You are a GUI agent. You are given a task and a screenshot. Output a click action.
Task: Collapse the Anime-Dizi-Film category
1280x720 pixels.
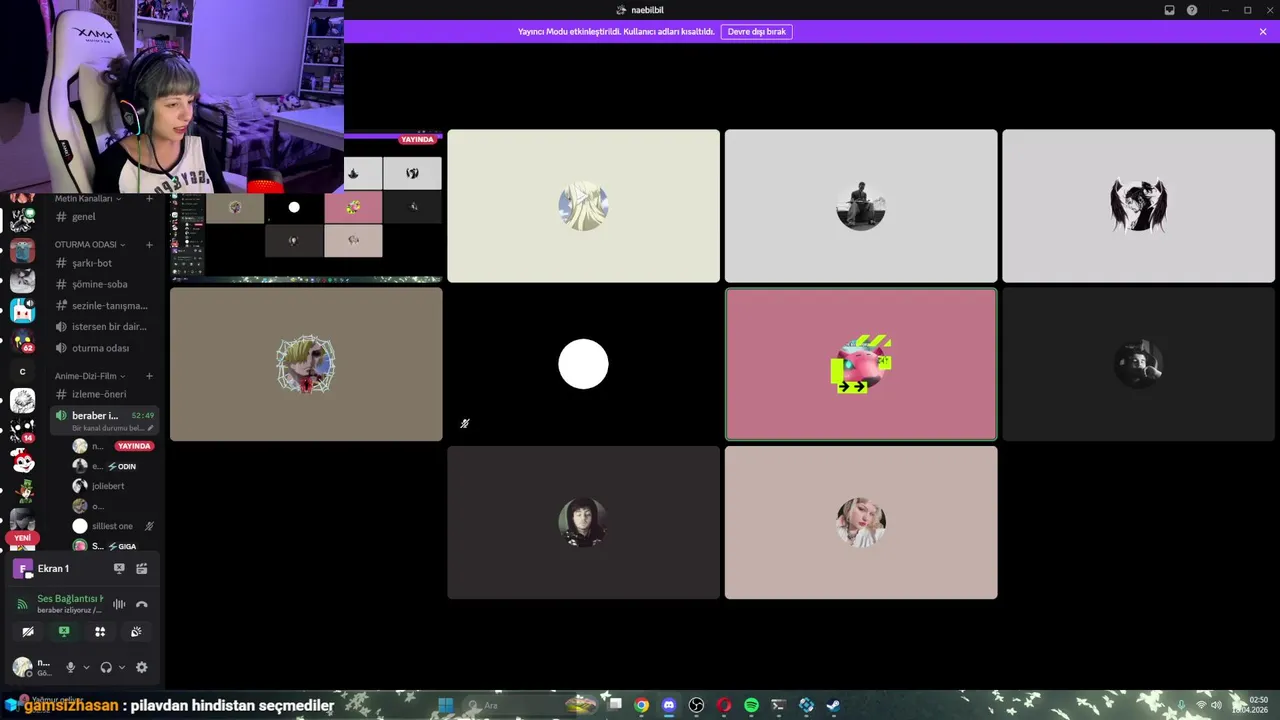90,376
